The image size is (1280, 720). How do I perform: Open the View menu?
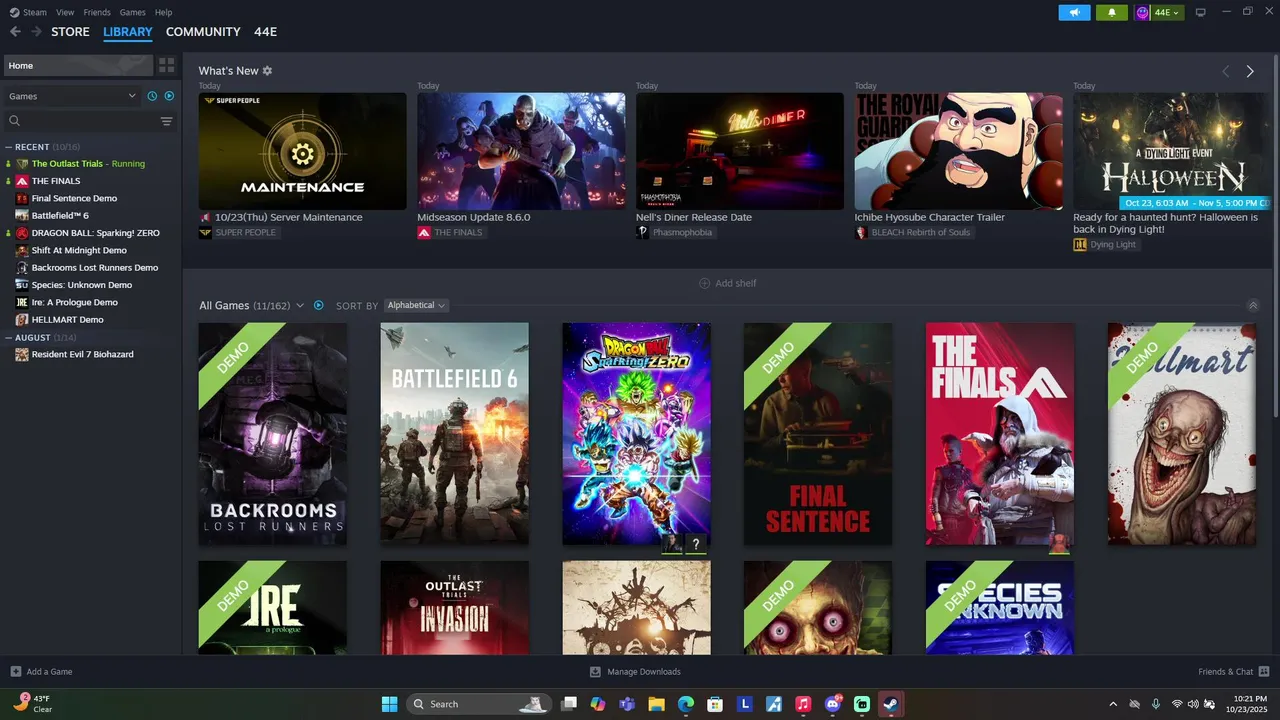65,12
